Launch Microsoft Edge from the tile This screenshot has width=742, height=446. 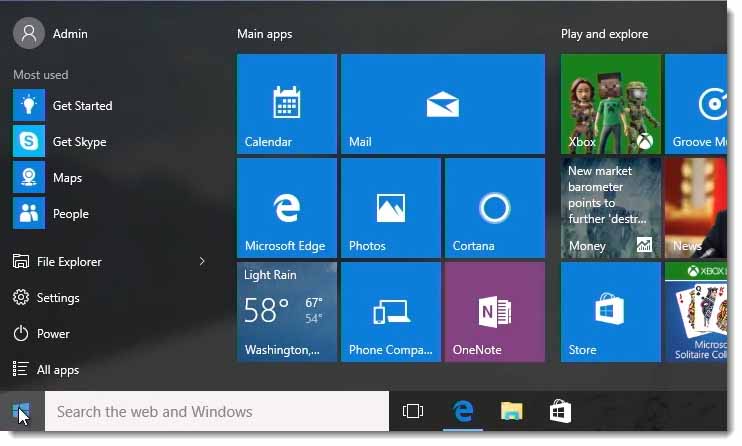[287, 208]
